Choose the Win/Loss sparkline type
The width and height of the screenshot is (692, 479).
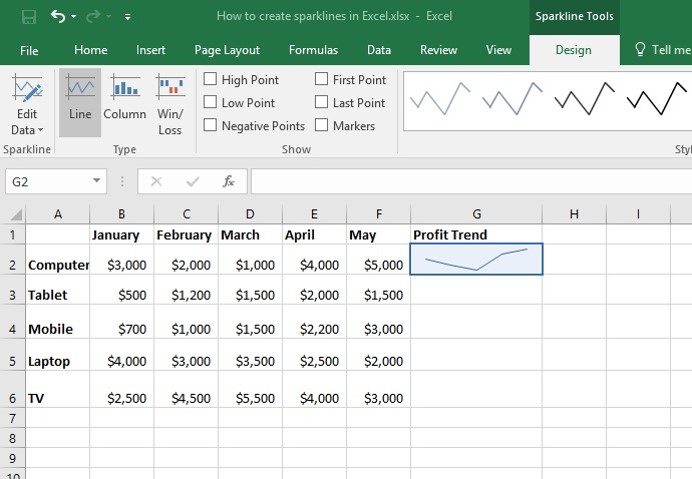170,102
